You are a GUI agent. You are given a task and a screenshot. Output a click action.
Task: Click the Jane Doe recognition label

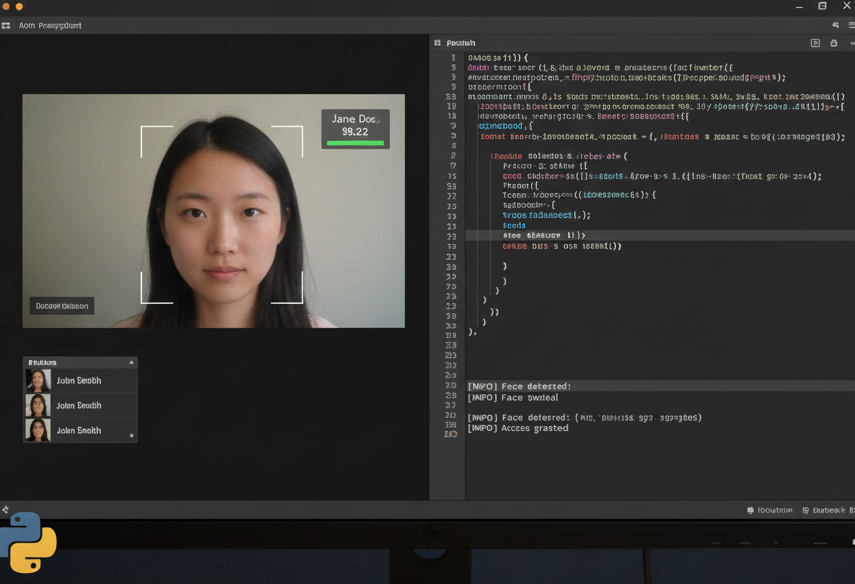click(x=355, y=124)
